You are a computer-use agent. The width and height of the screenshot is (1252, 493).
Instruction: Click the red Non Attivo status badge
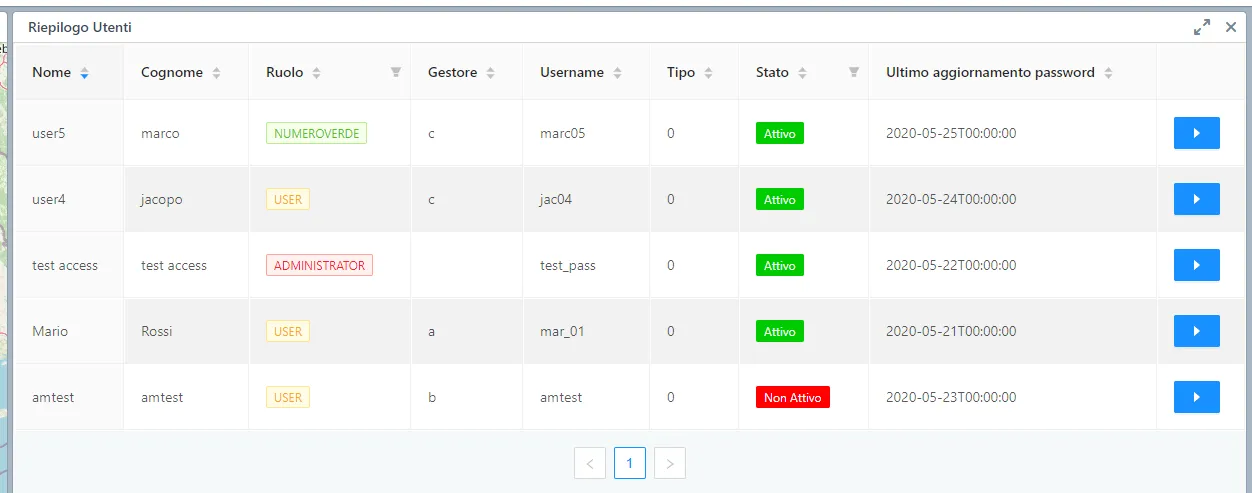click(x=793, y=397)
